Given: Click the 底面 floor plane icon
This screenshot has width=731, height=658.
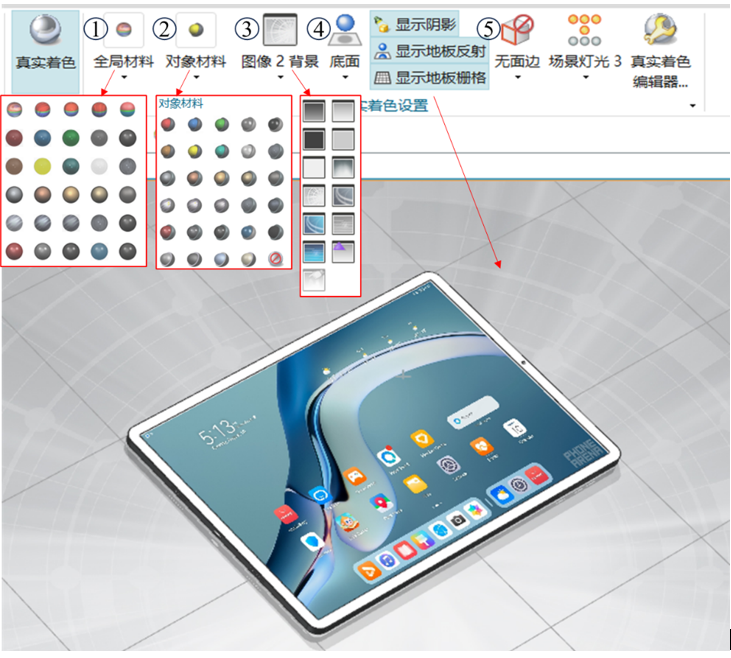Looking at the screenshot, I should click(x=345, y=30).
